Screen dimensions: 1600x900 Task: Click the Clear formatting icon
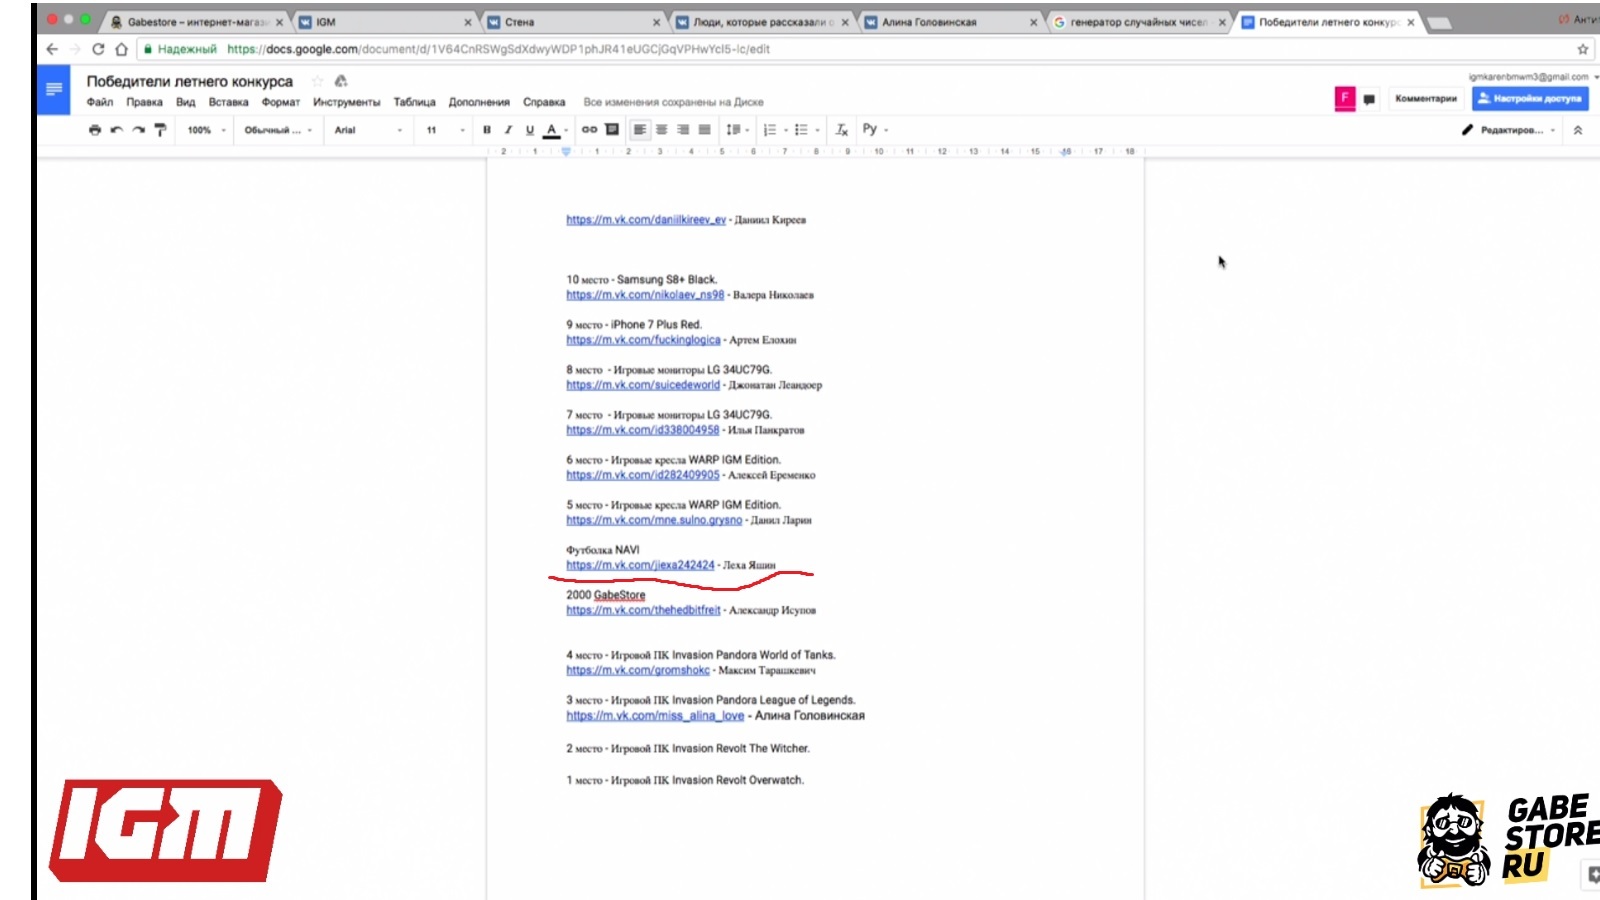842,130
